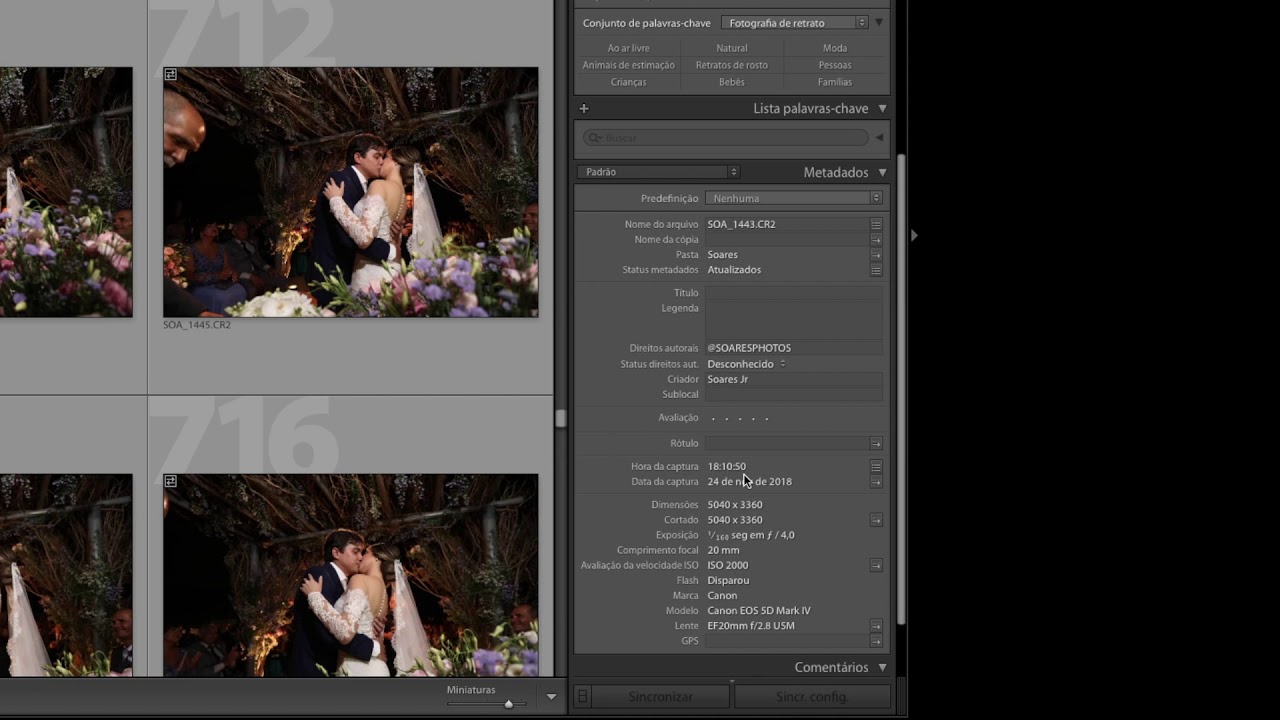
Task: Click the GPS input field
Action: point(787,641)
